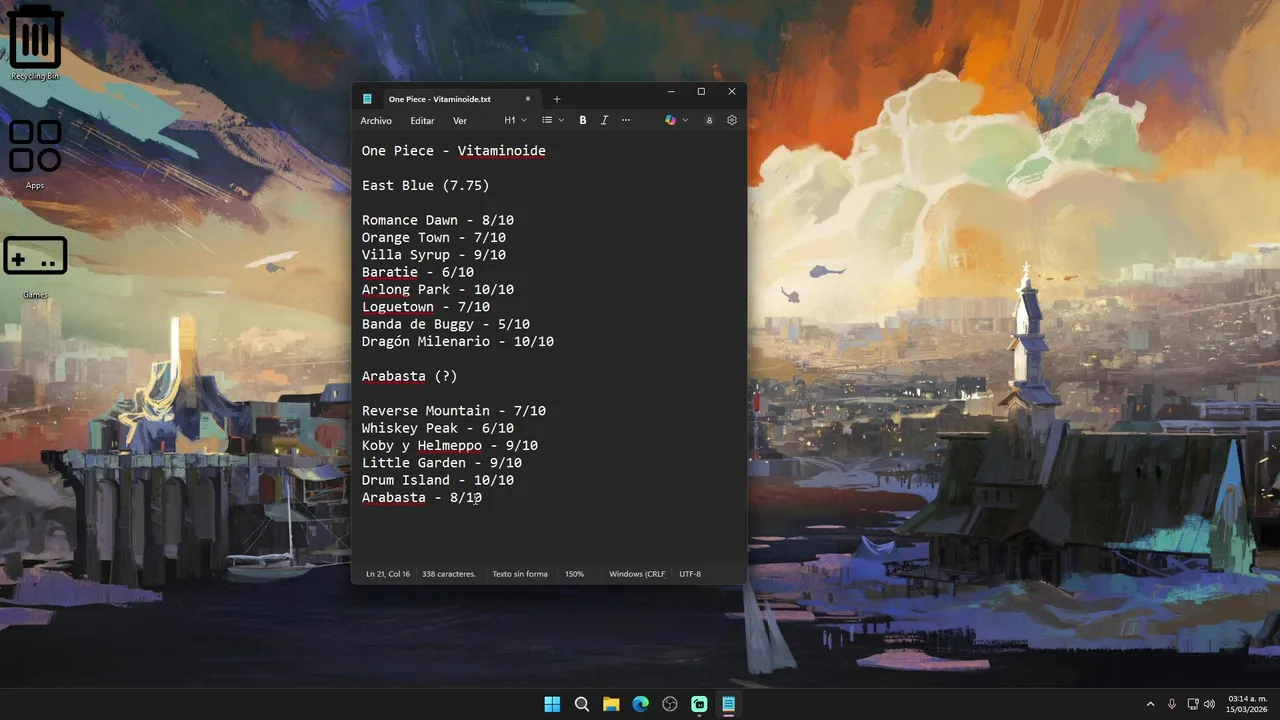Viewport: 1280px width, 720px height.
Task: Click the Orange Town - 7/10 line
Action: [x=434, y=238]
